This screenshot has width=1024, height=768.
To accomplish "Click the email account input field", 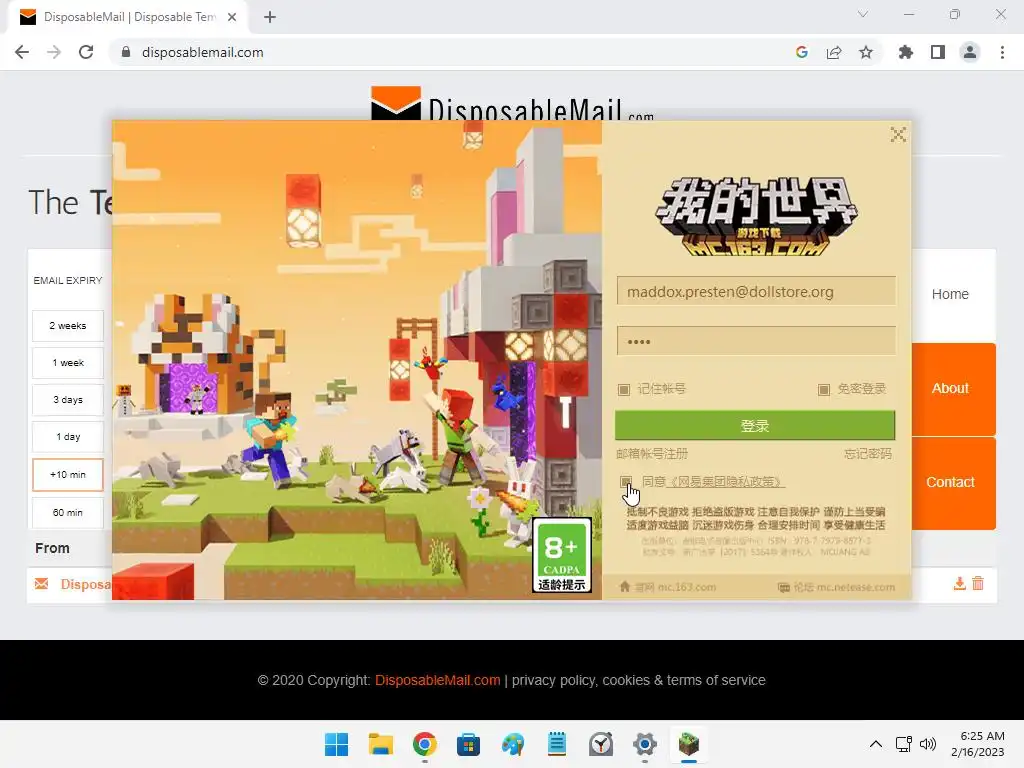I will click(x=756, y=291).
